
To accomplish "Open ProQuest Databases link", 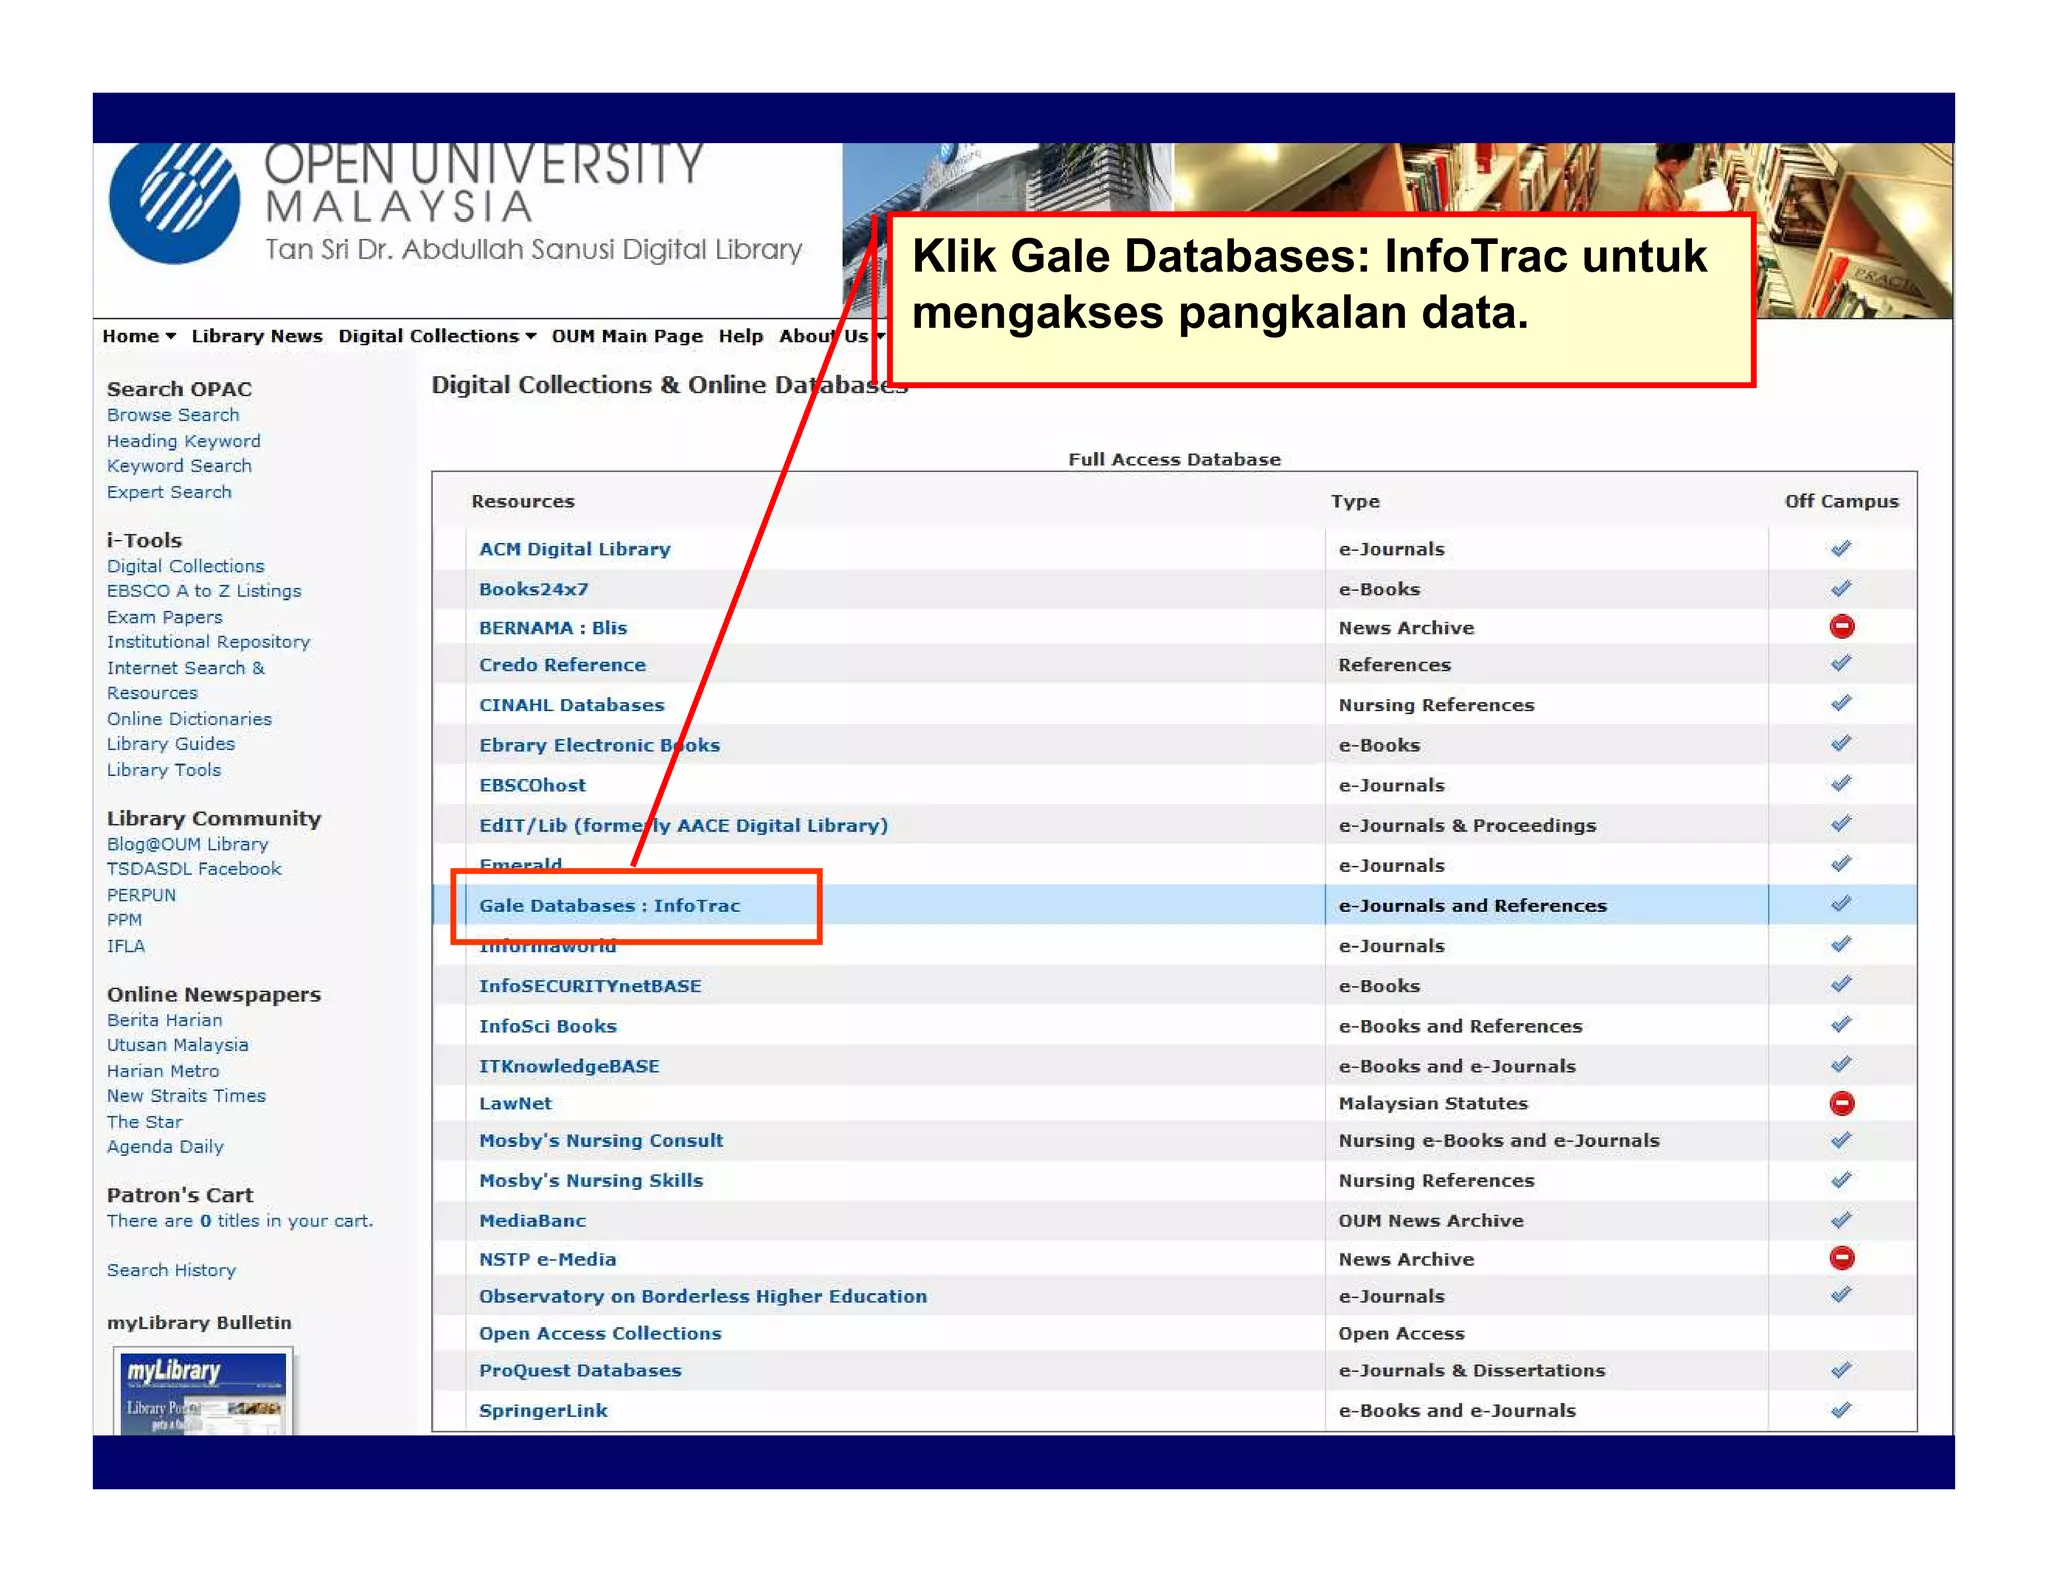I will [580, 1370].
